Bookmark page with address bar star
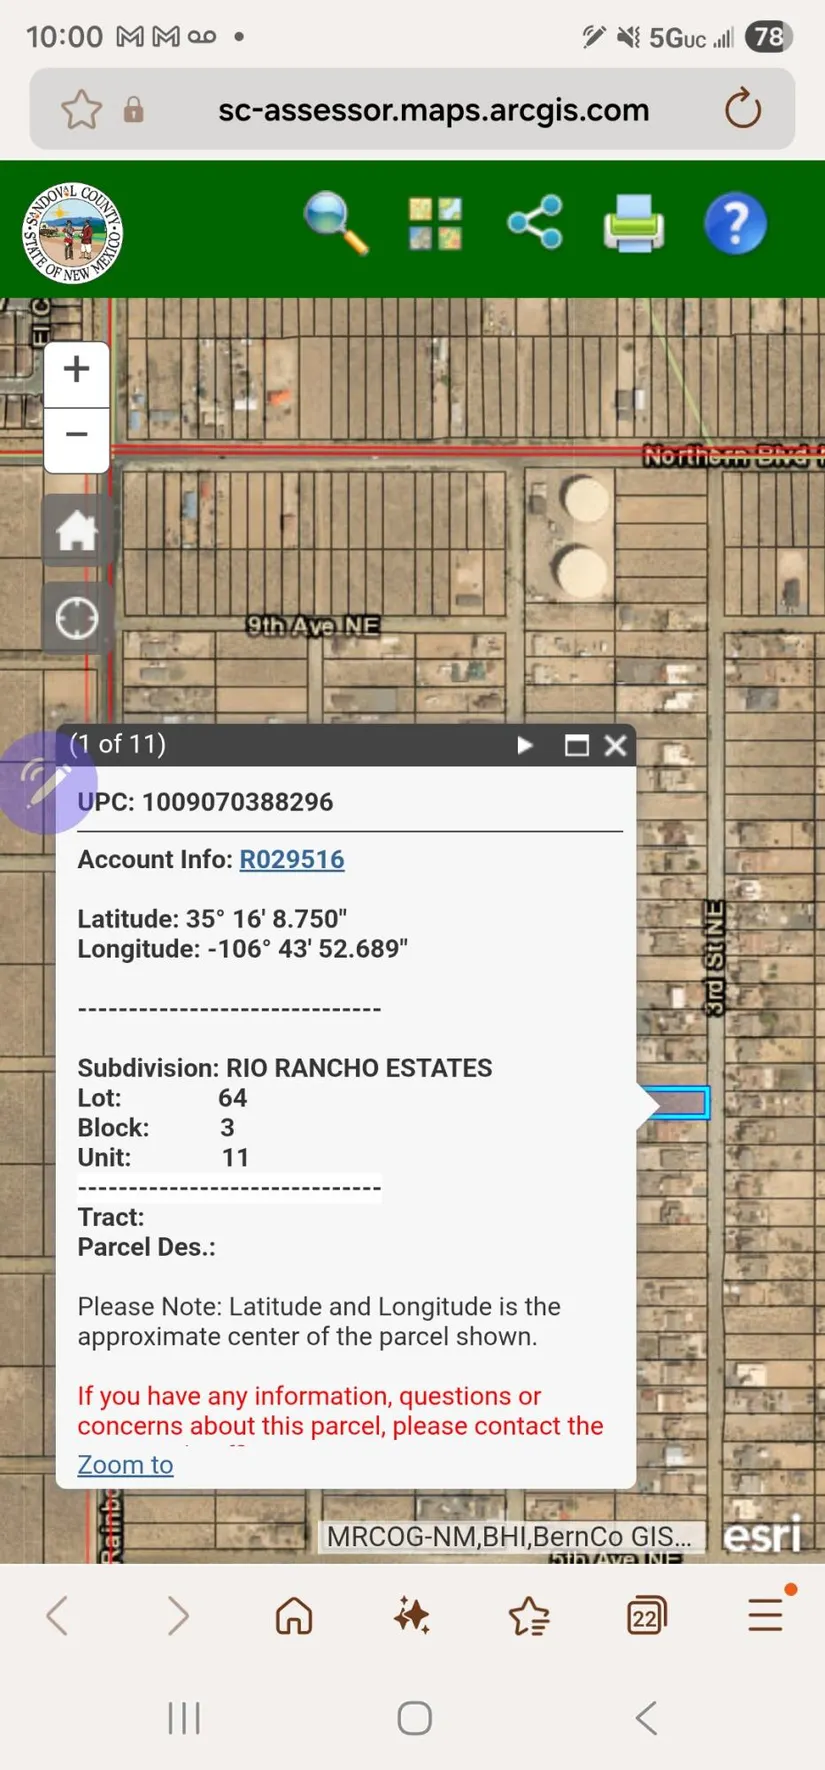 click(x=81, y=109)
